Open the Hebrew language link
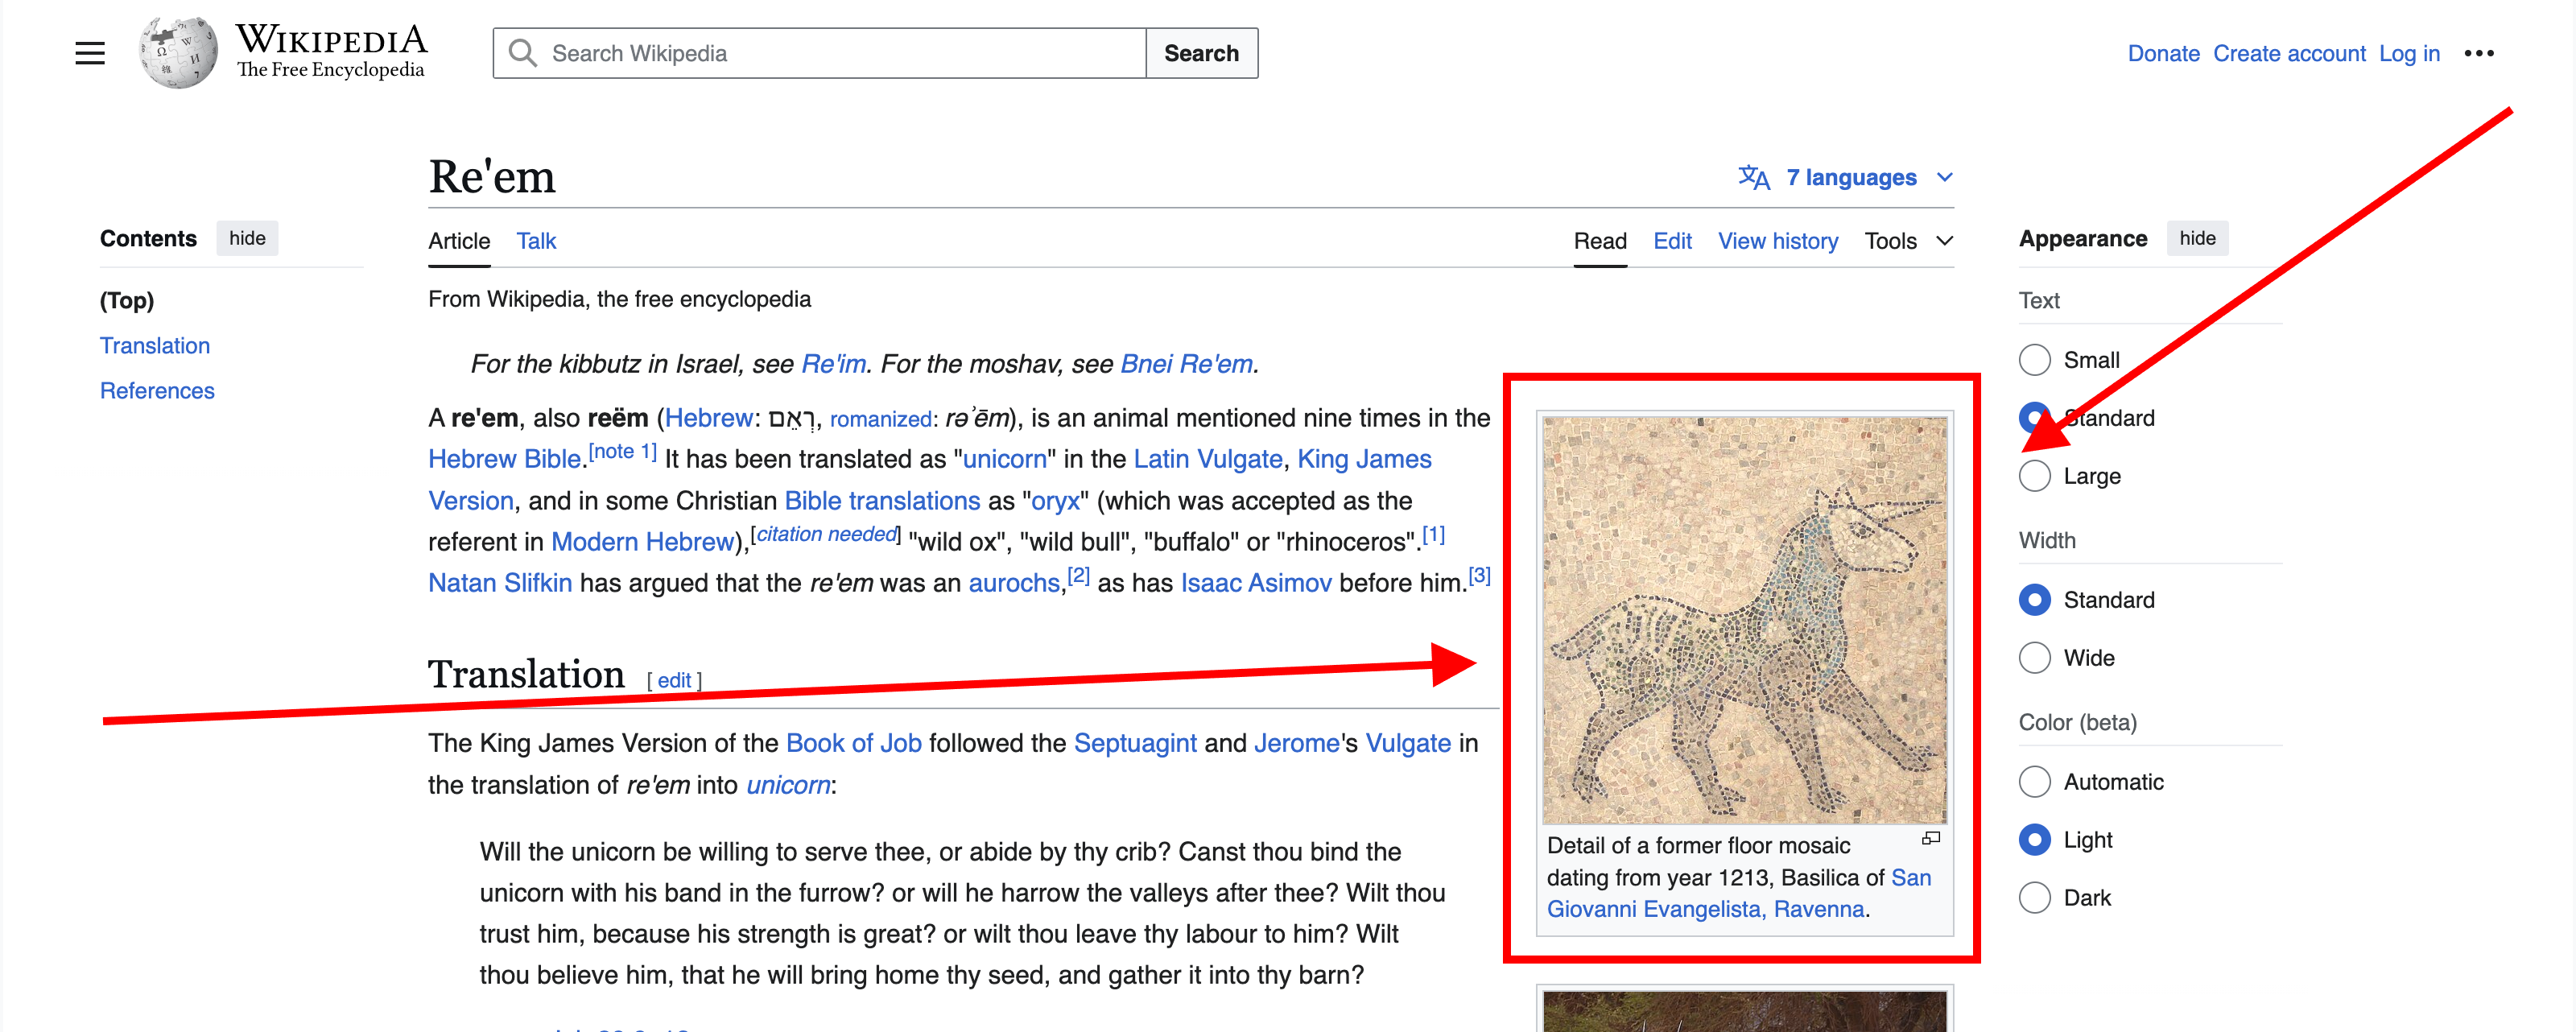 pos(709,417)
